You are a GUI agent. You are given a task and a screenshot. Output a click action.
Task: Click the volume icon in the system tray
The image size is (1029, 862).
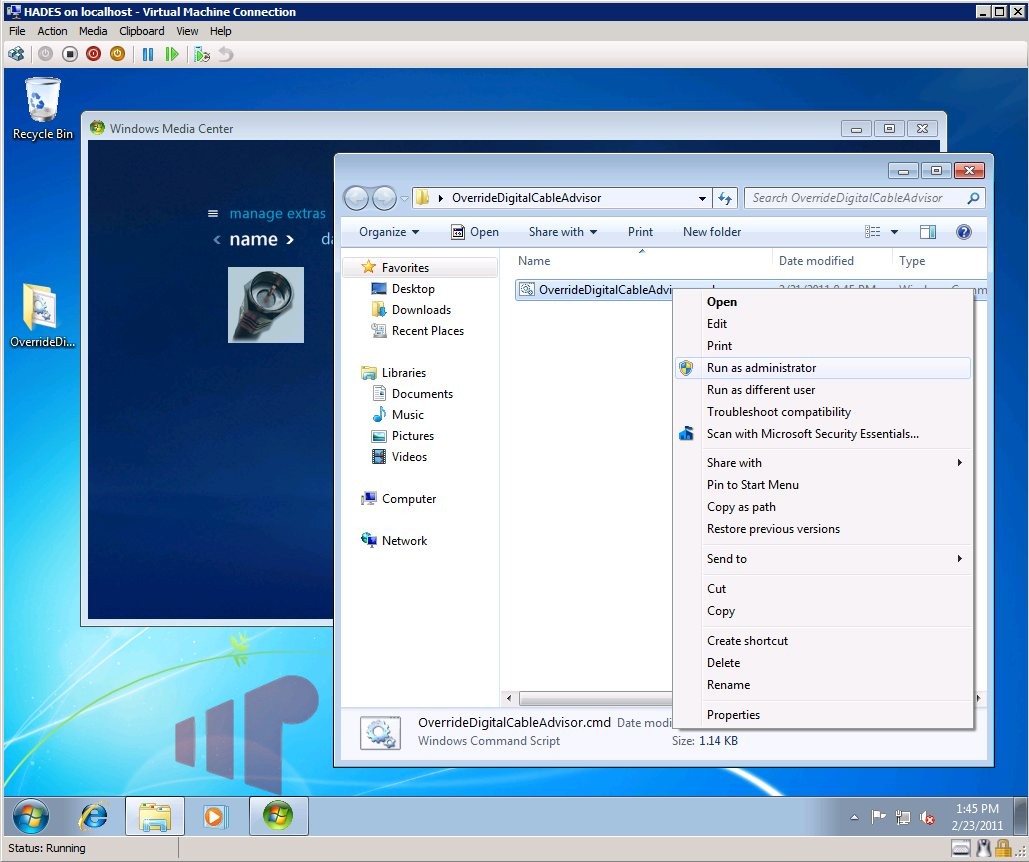[x=927, y=817]
